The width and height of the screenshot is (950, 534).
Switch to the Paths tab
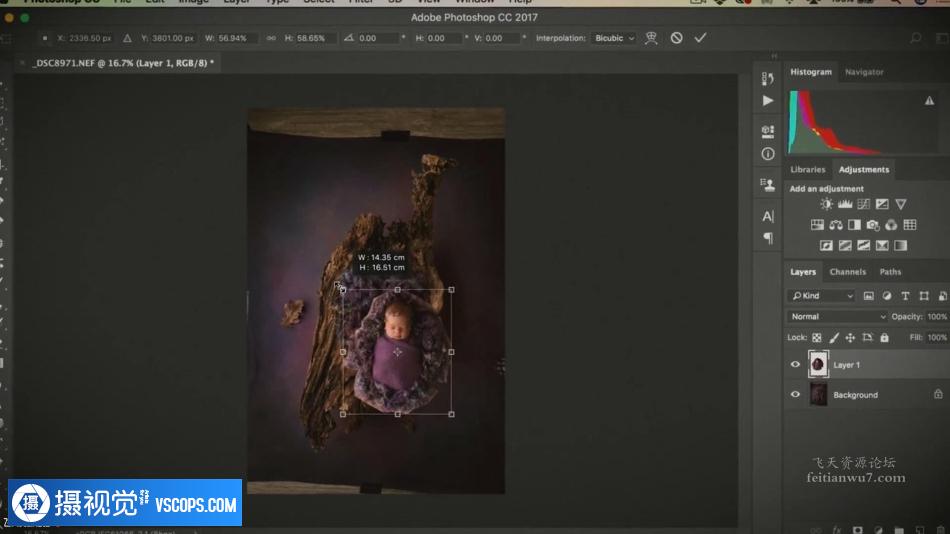(890, 272)
